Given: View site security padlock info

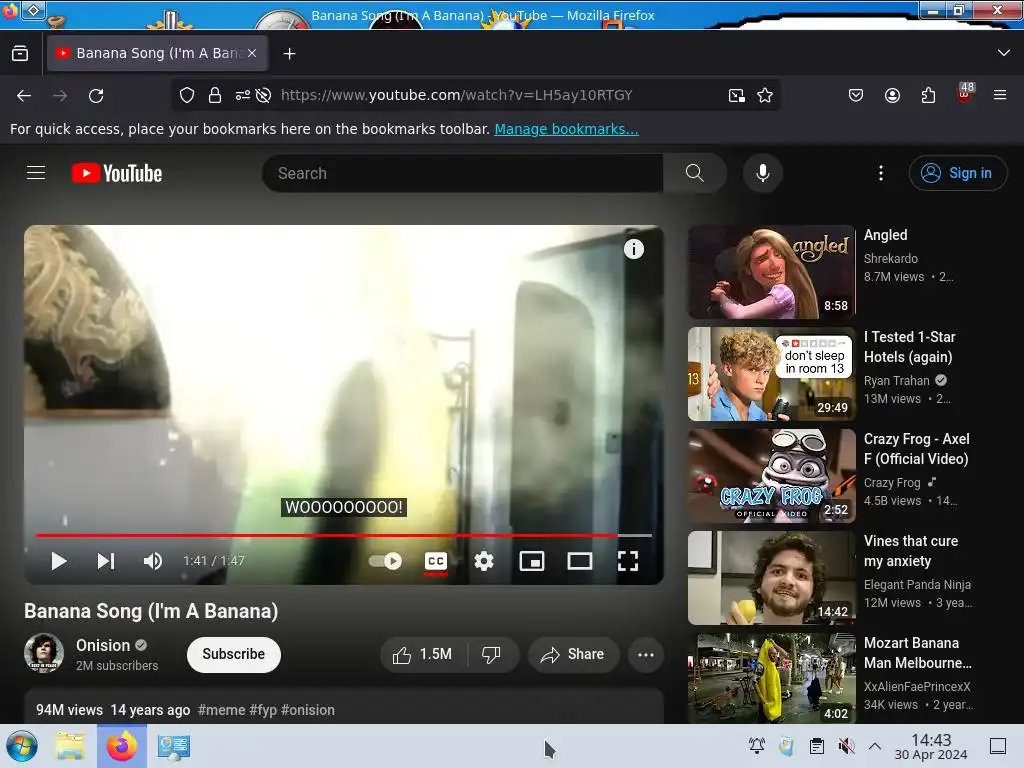Looking at the screenshot, I should pos(215,95).
